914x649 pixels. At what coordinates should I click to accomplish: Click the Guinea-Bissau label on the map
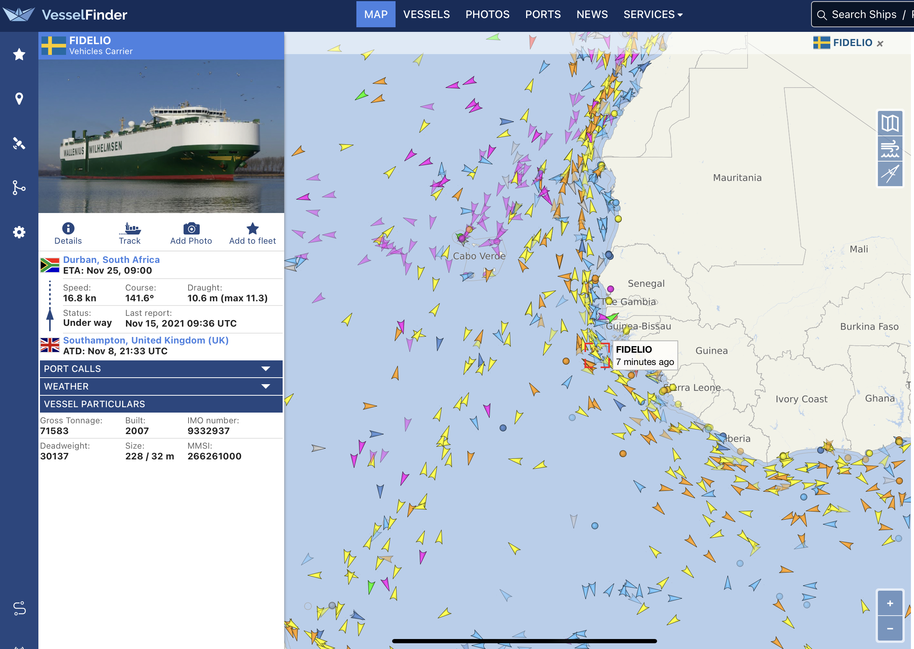pos(638,326)
